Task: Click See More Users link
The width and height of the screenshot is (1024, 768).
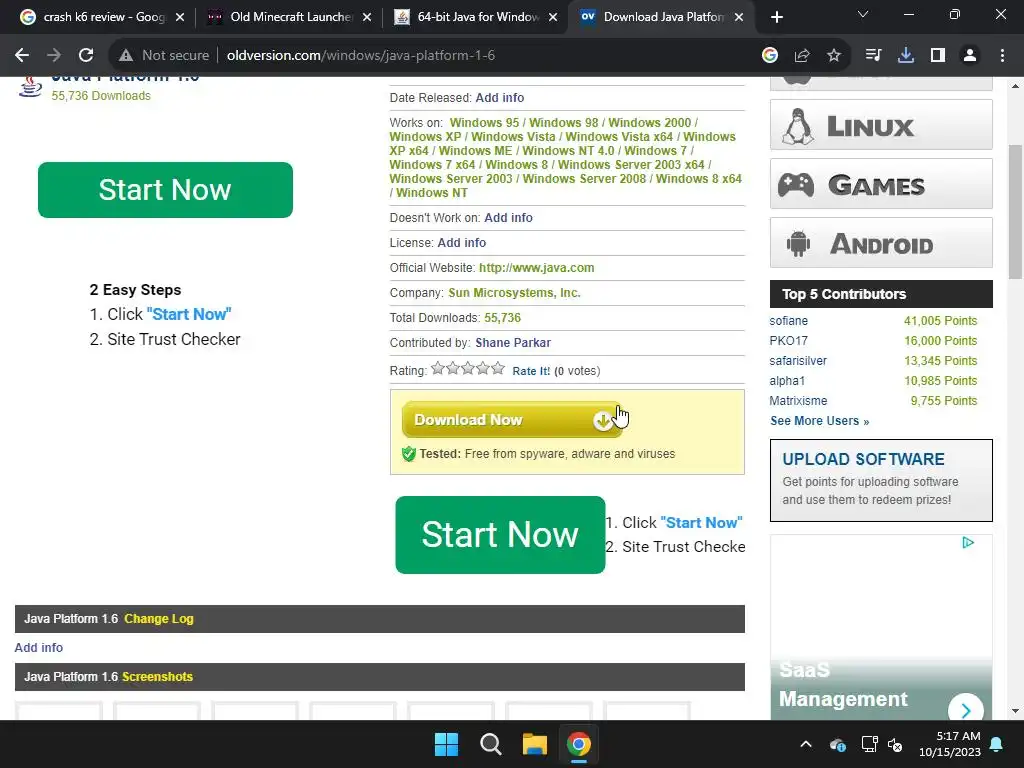Action: pos(820,421)
